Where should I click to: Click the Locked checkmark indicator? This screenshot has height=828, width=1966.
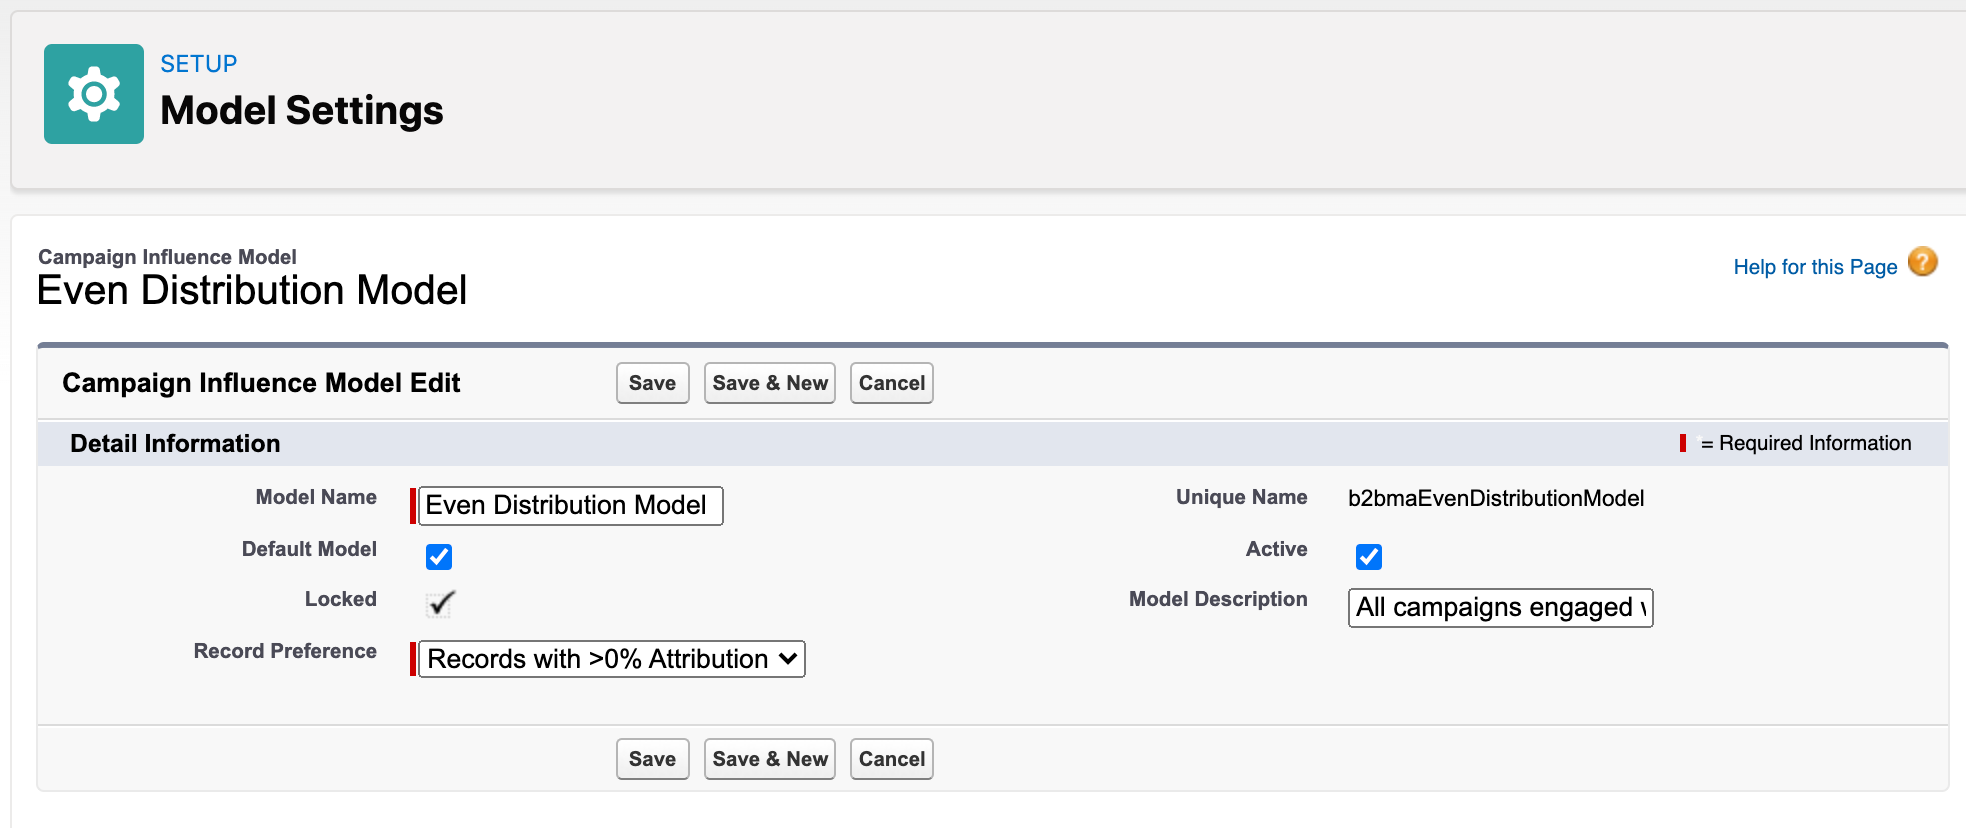(x=440, y=603)
